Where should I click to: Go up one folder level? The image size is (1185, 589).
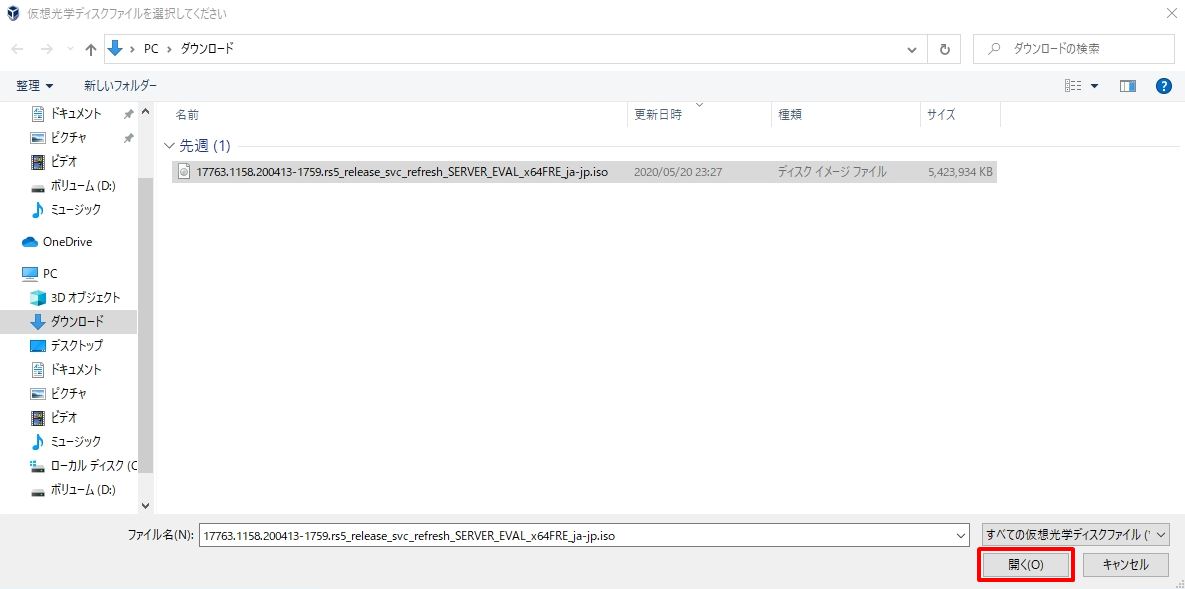point(91,49)
